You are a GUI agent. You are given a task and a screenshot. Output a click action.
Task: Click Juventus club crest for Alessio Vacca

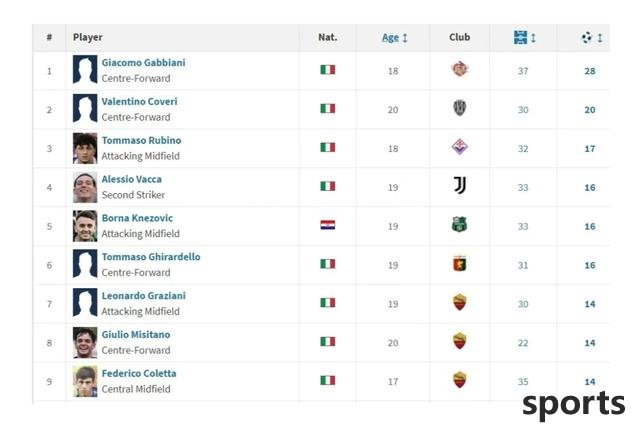tap(460, 186)
